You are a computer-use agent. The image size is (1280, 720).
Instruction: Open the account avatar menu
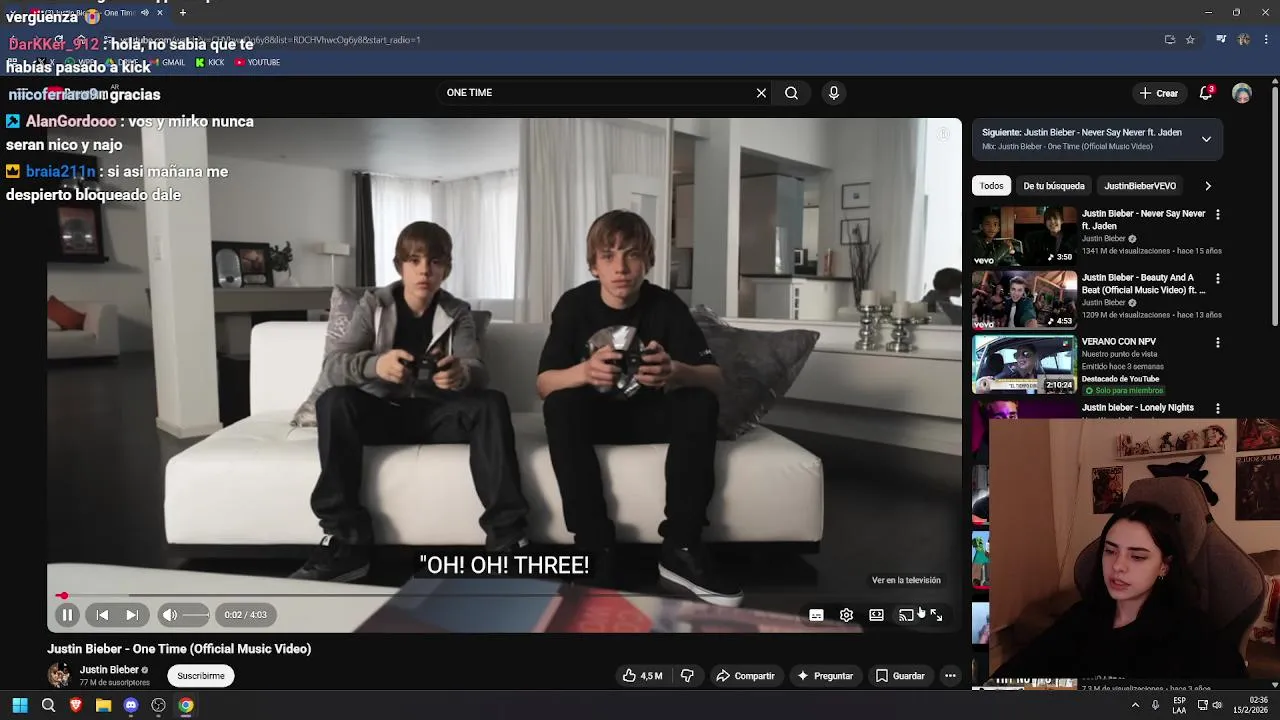1242,93
